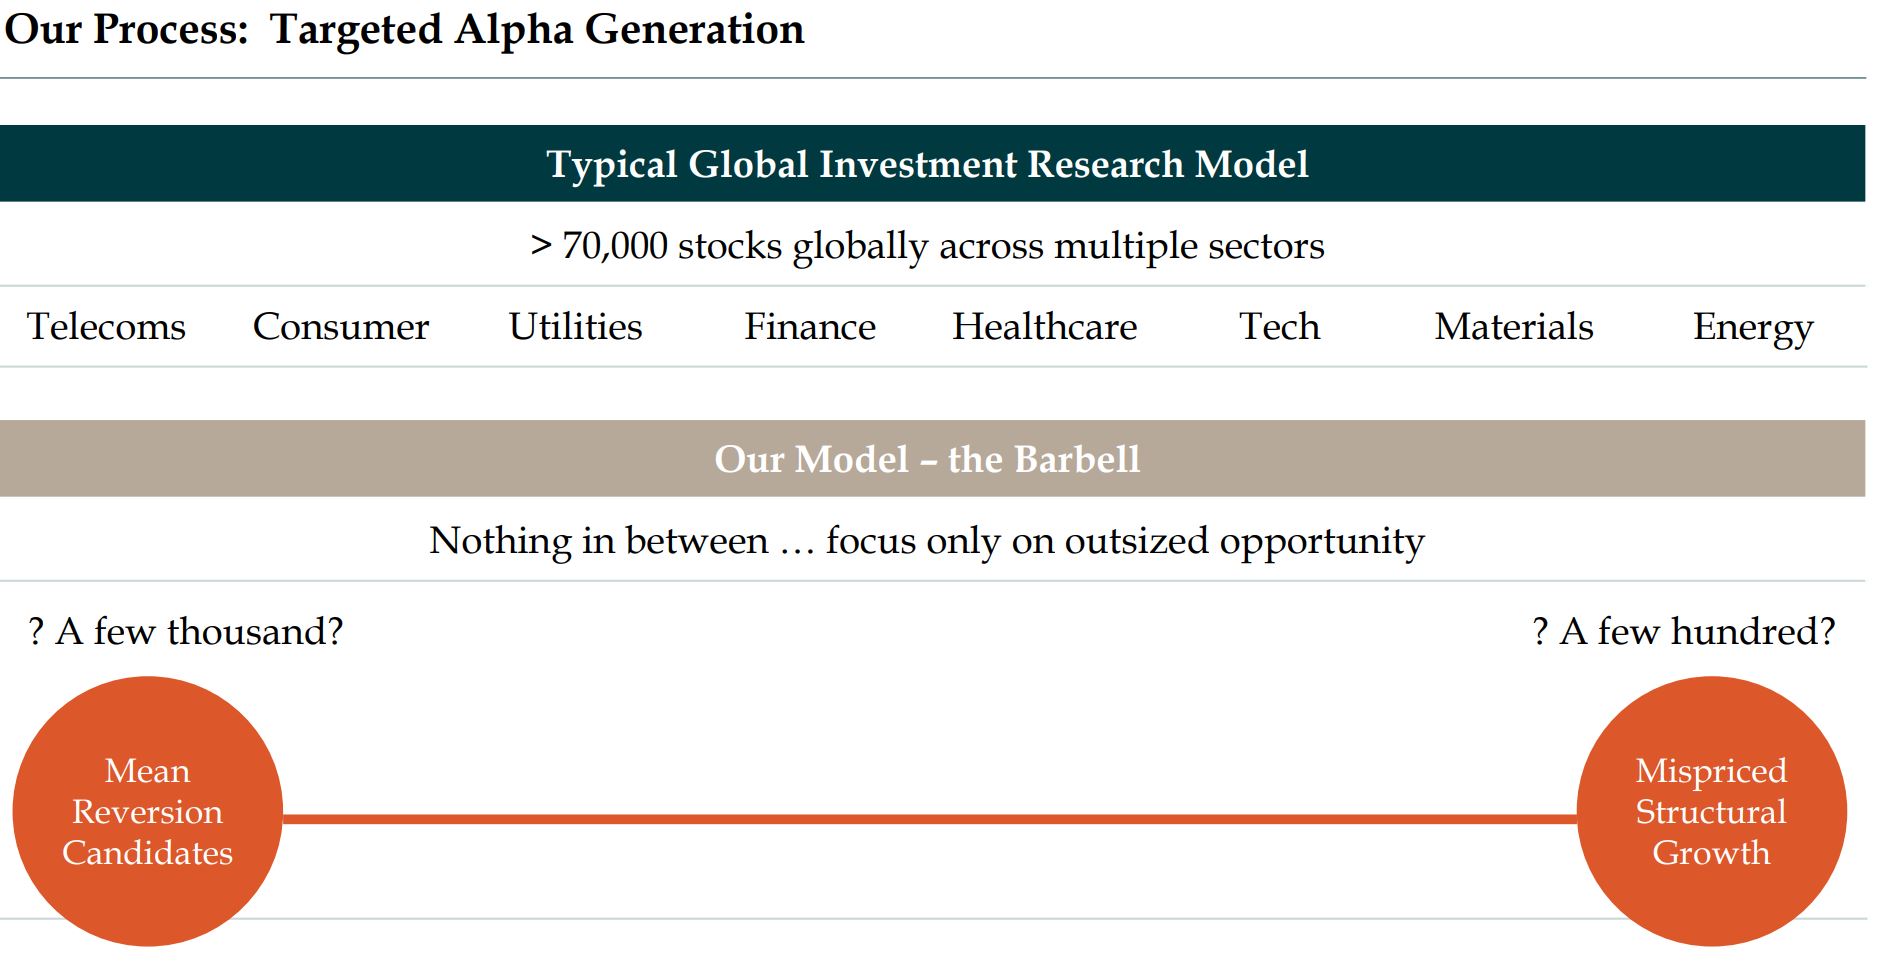Click the divider line below the sector names

932,367
